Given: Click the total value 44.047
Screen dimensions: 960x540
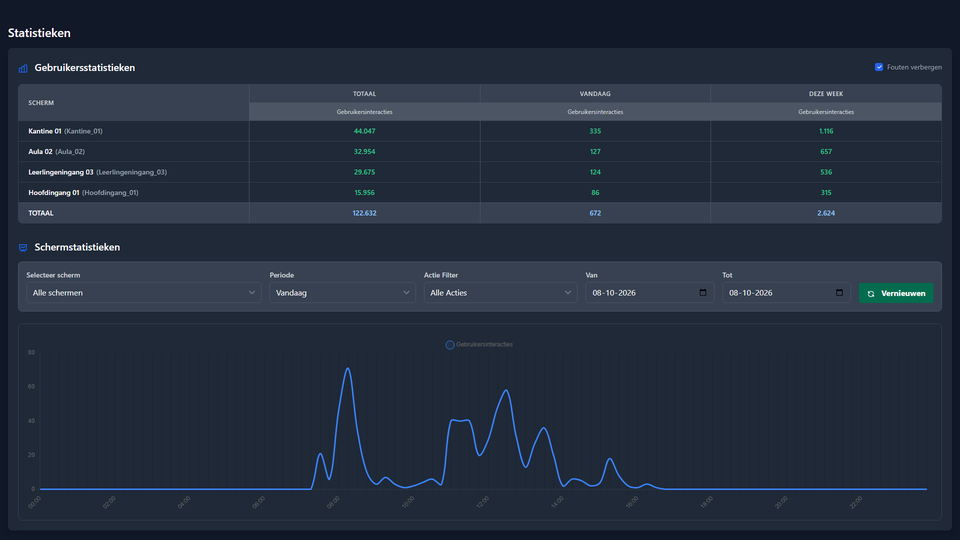Looking at the screenshot, I should pos(364,131).
